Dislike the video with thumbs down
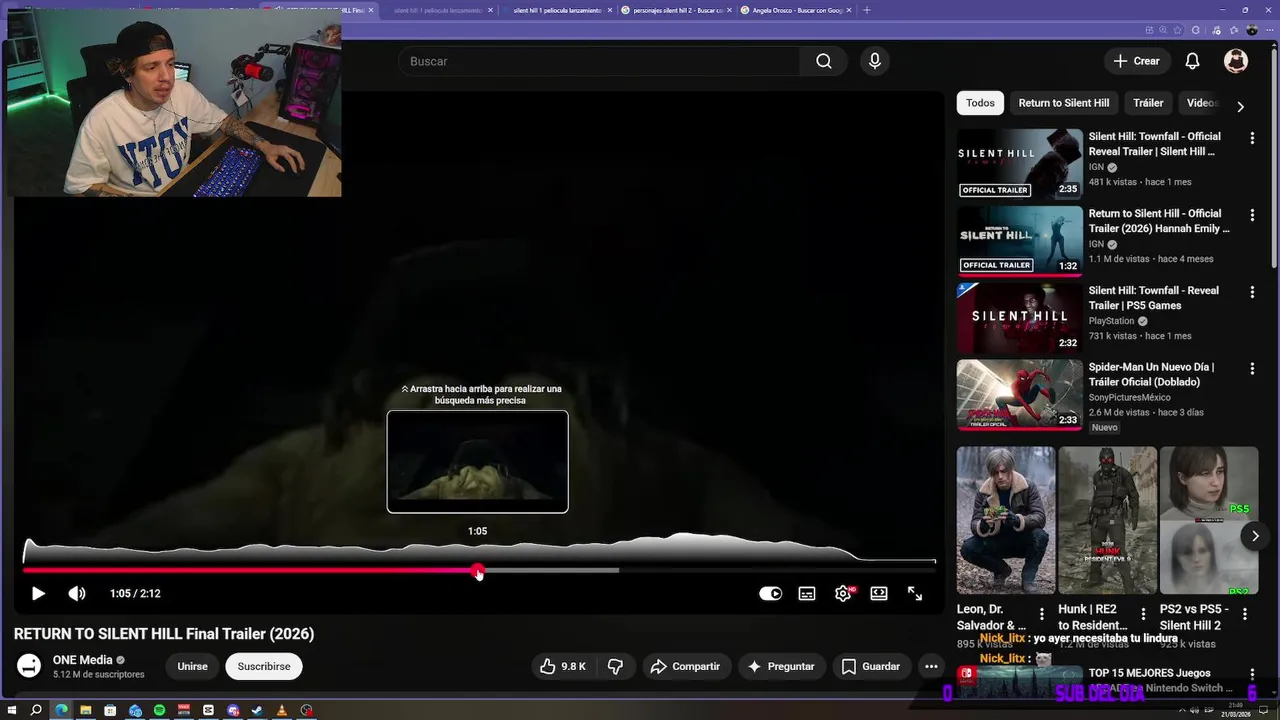The height and width of the screenshot is (720, 1280). (616, 666)
